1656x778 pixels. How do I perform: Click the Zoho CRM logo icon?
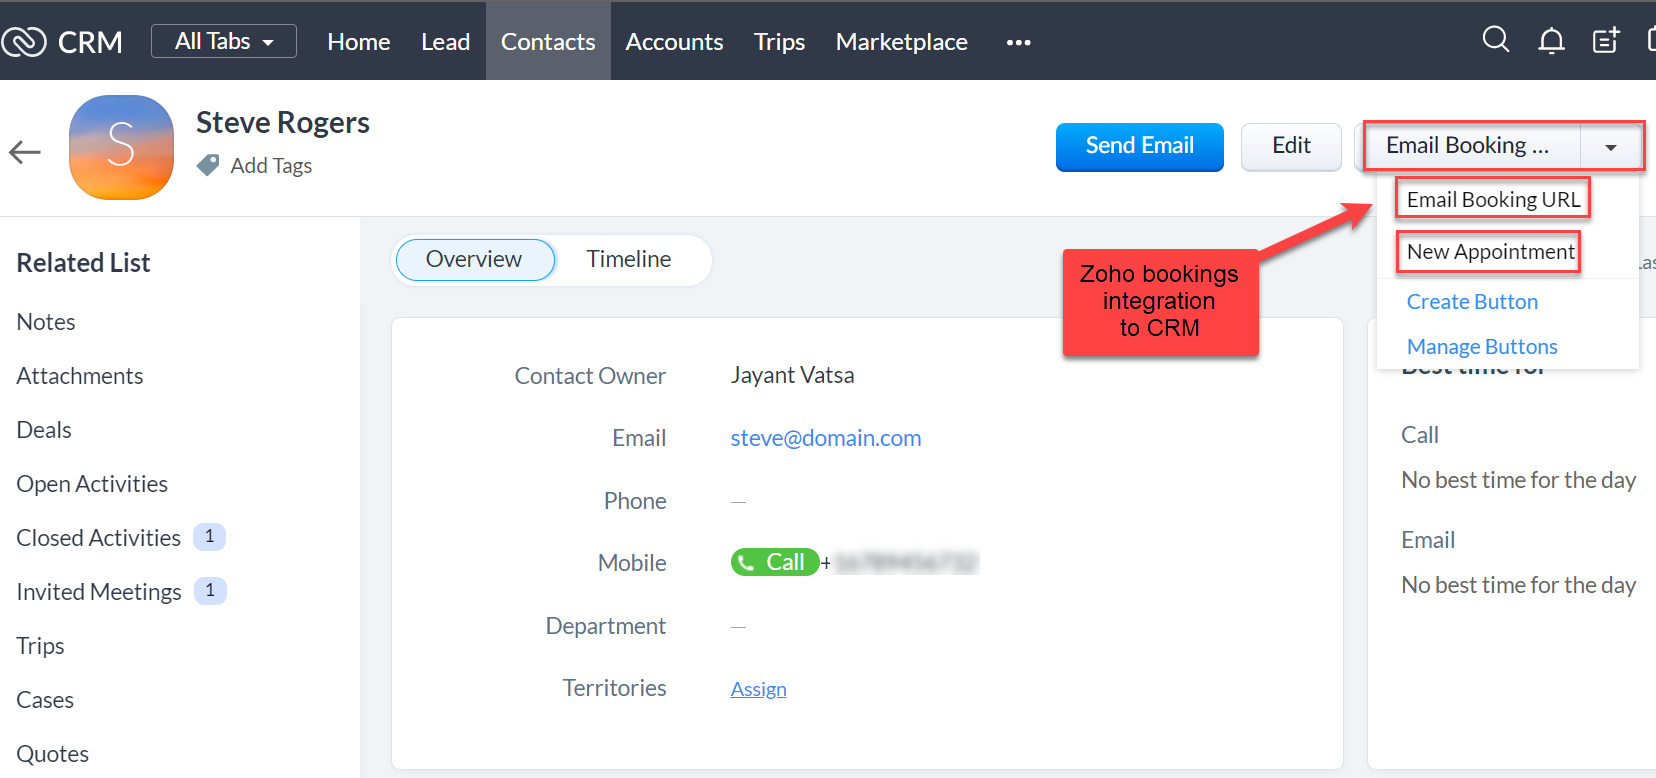click(24, 42)
